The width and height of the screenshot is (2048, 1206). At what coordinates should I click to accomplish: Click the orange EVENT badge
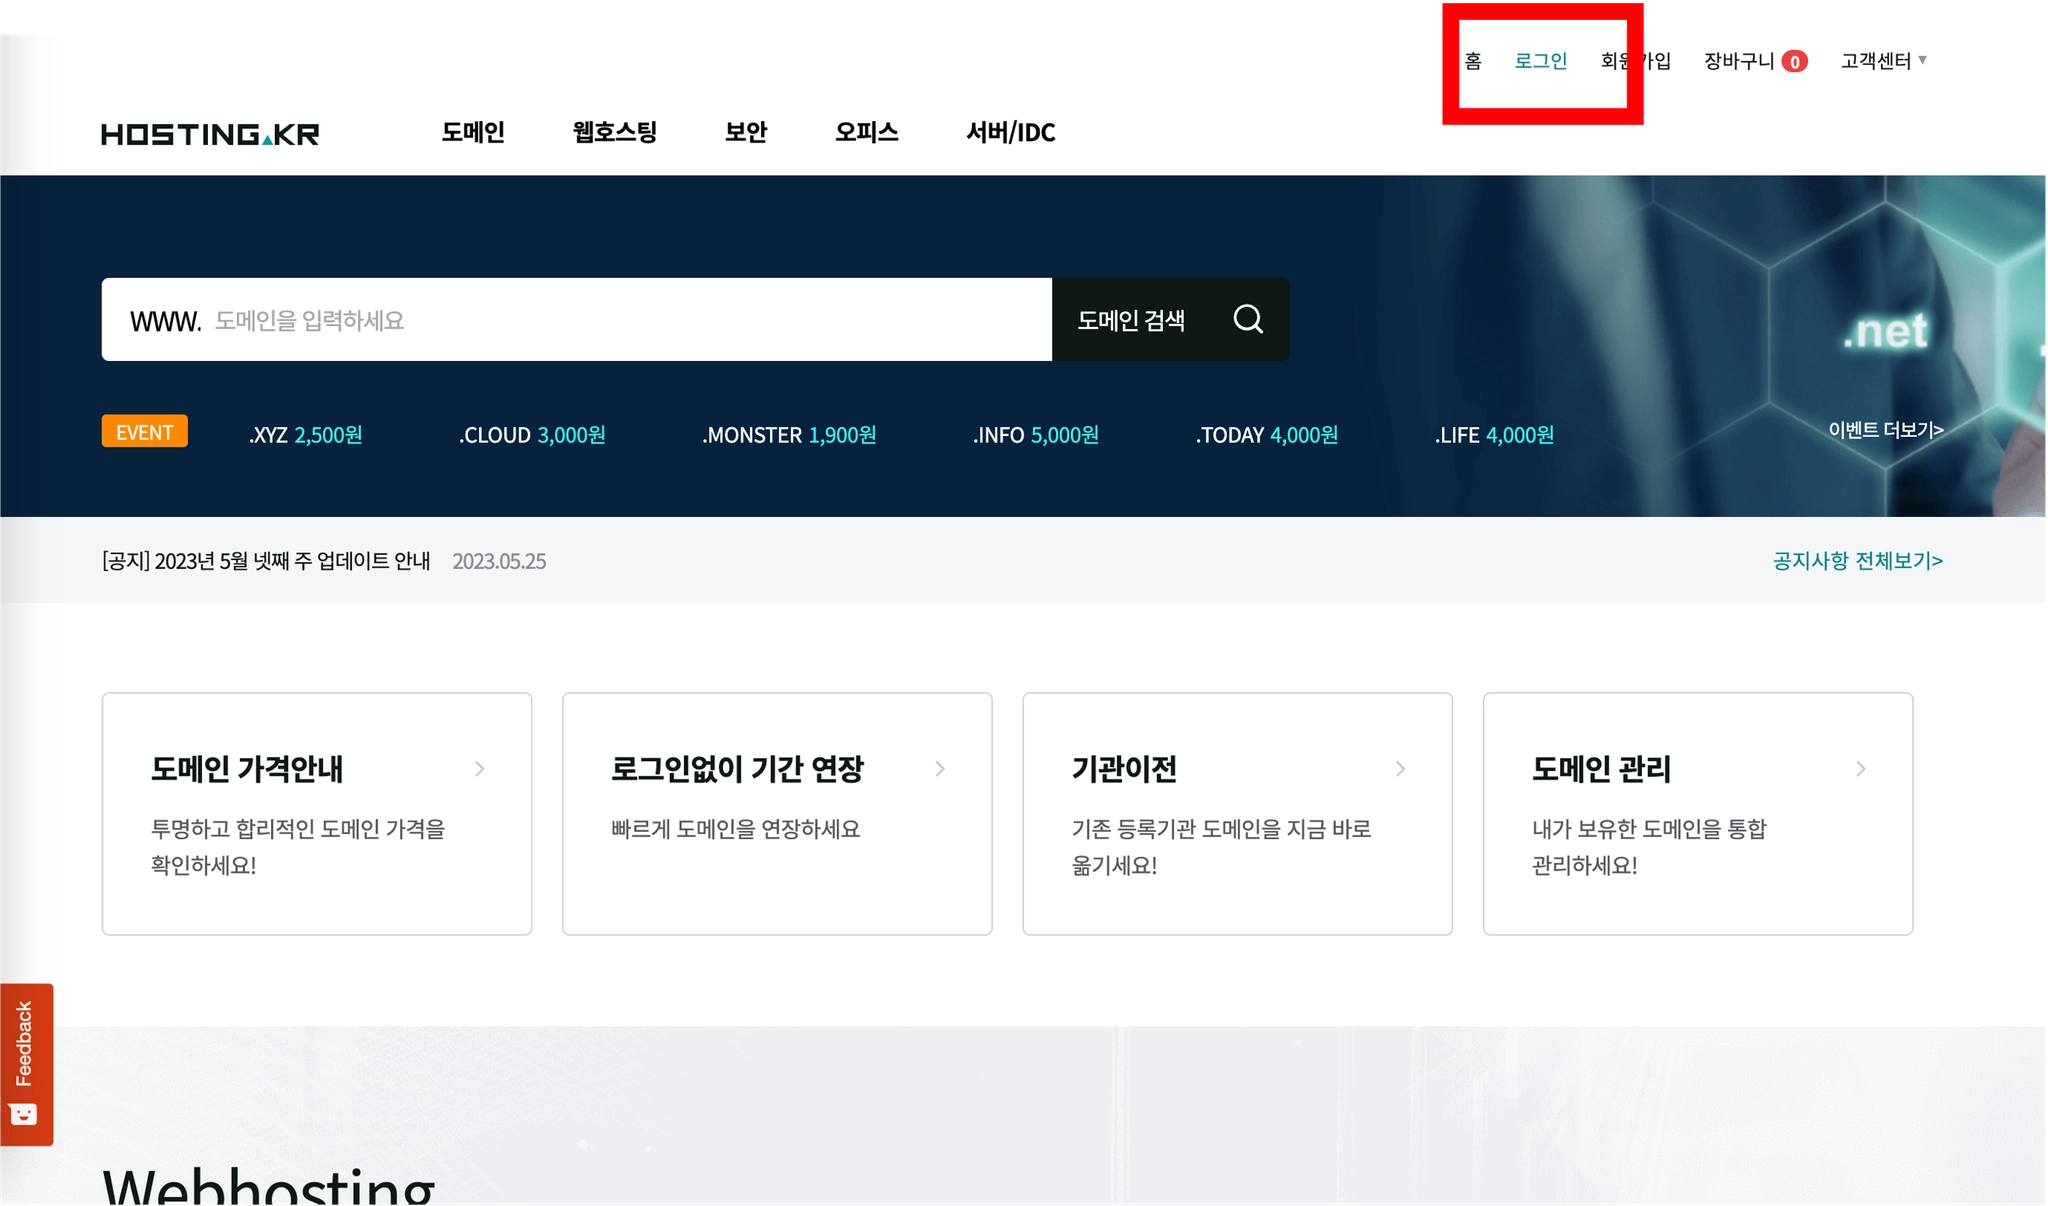(x=144, y=432)
